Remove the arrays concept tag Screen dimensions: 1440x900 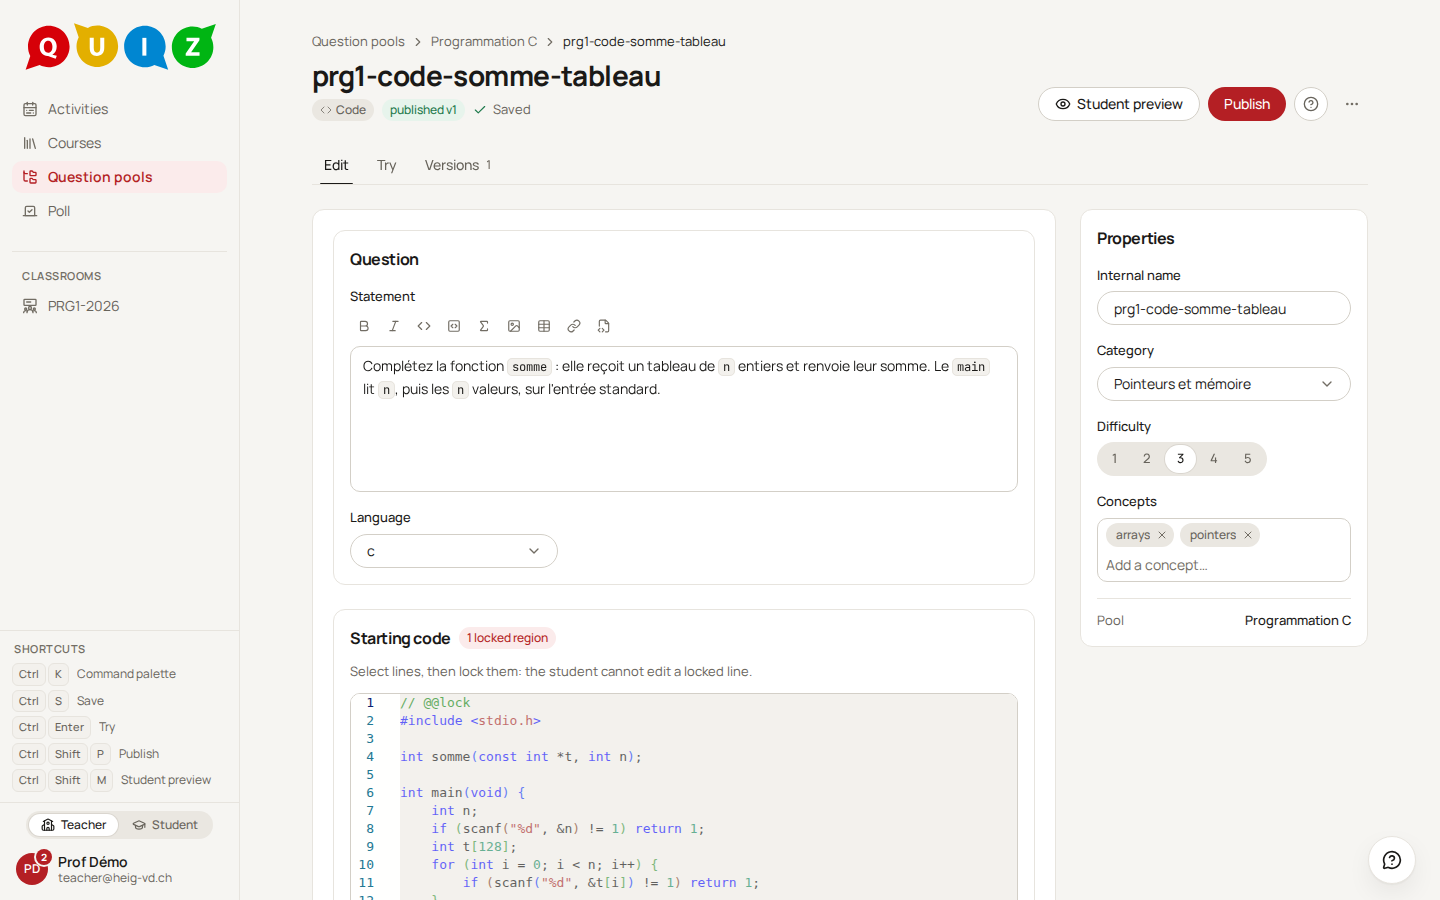coord(1162,535)
